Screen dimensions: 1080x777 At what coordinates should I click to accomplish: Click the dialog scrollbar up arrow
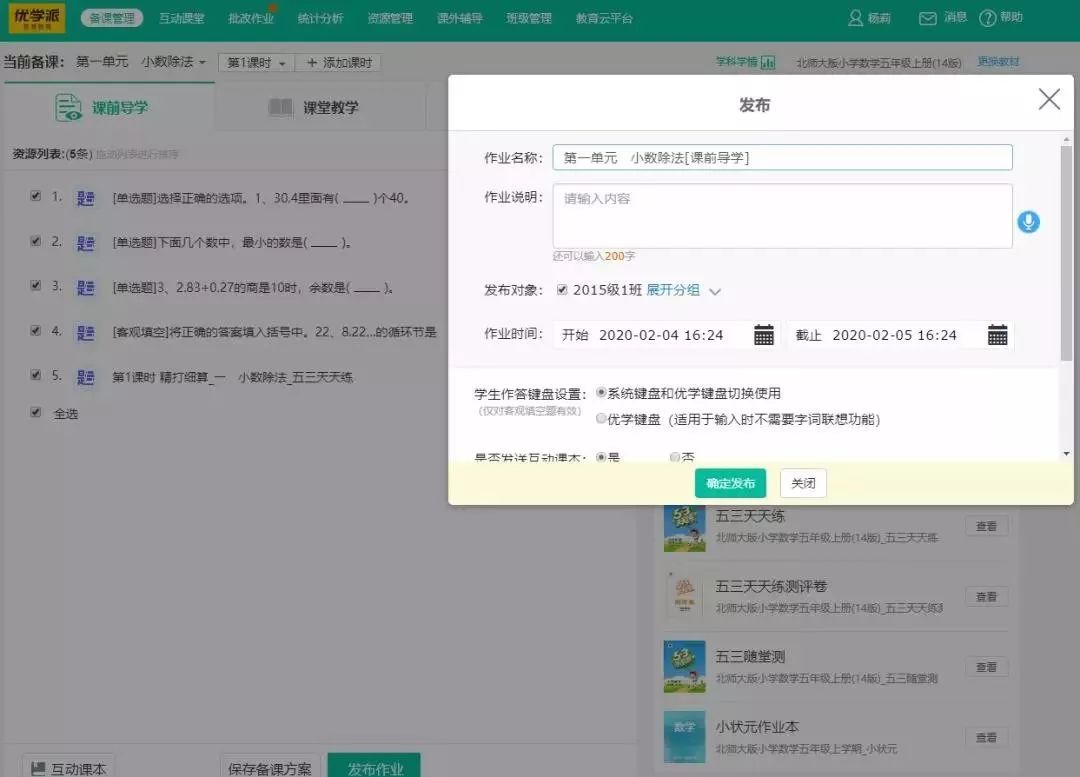tap(1066, 139)
